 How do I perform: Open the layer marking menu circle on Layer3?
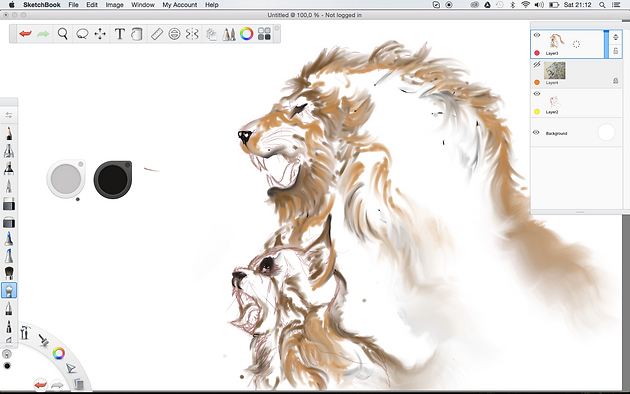[x=576, y=44]
